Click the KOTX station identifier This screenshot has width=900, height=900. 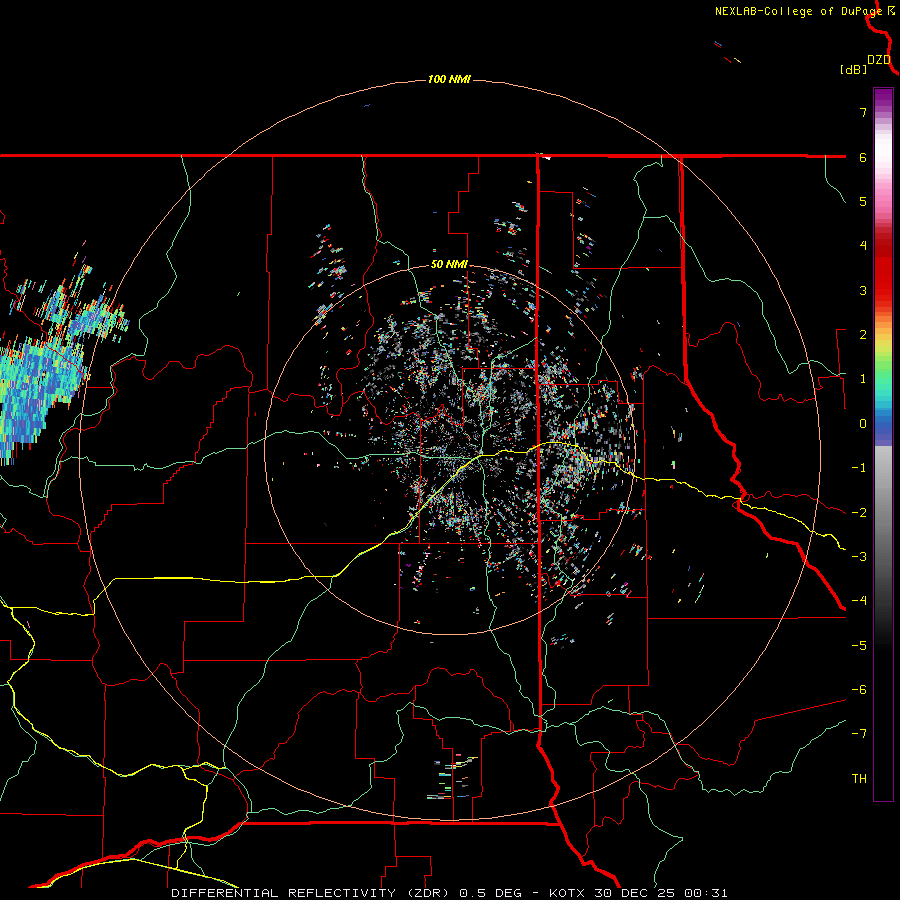pos(567,893)
